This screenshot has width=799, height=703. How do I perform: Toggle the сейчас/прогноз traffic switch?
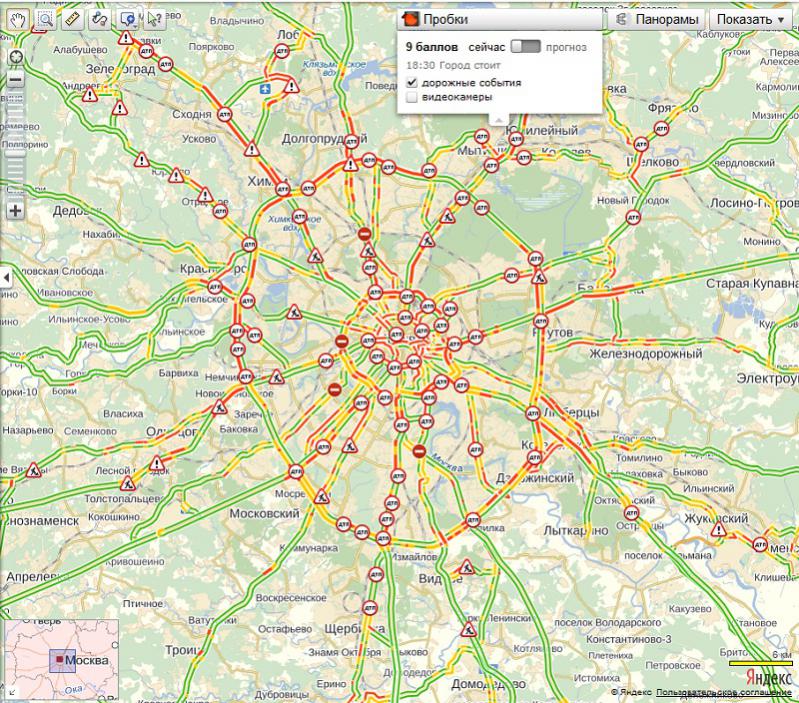point(525,47)
